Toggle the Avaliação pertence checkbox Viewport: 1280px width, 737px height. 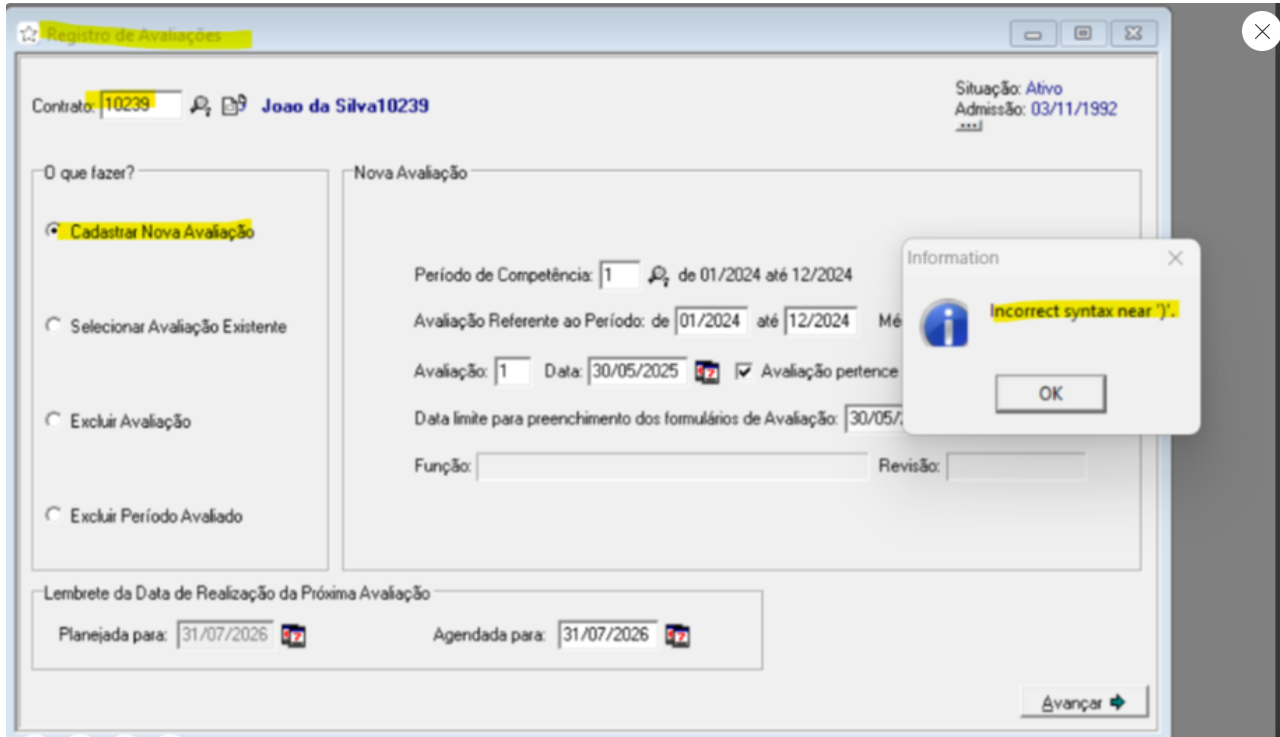click(x=743, y=371)
